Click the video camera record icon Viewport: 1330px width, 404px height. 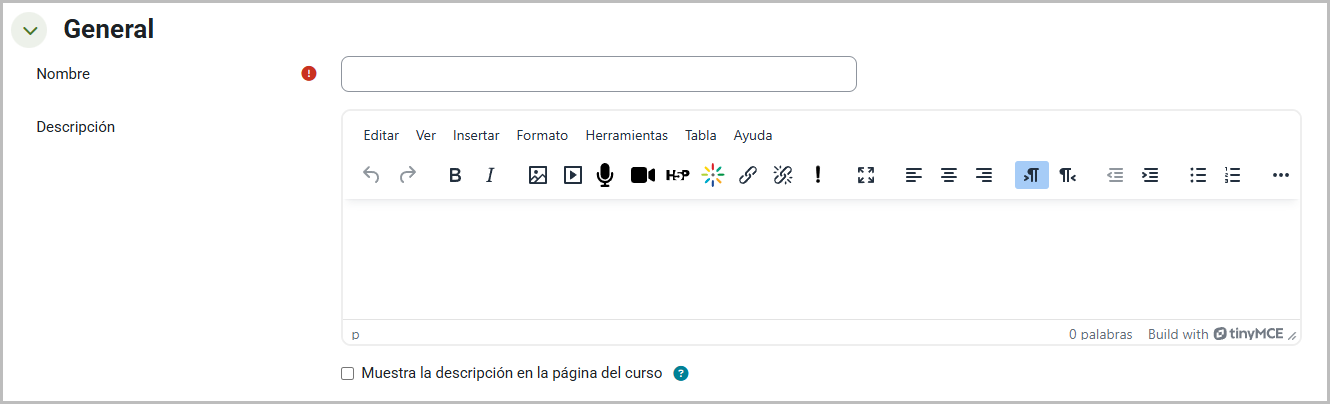point(642,176)
